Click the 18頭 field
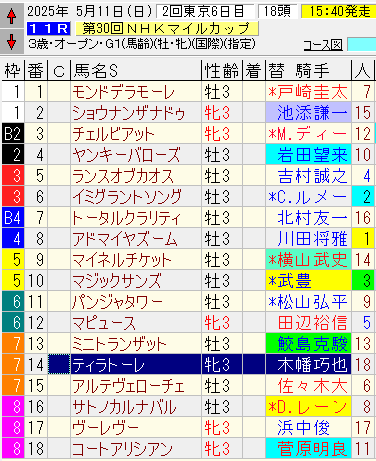 (277, 11)
